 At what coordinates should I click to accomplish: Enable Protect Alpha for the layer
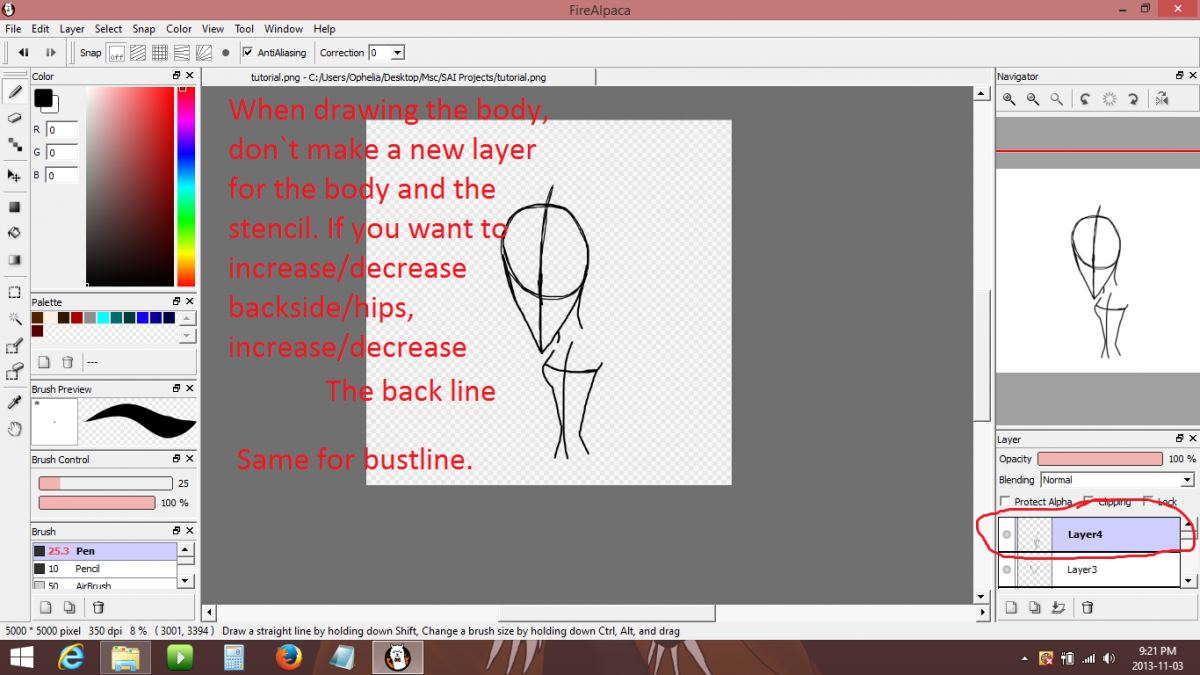click(x=1005, y=502)
